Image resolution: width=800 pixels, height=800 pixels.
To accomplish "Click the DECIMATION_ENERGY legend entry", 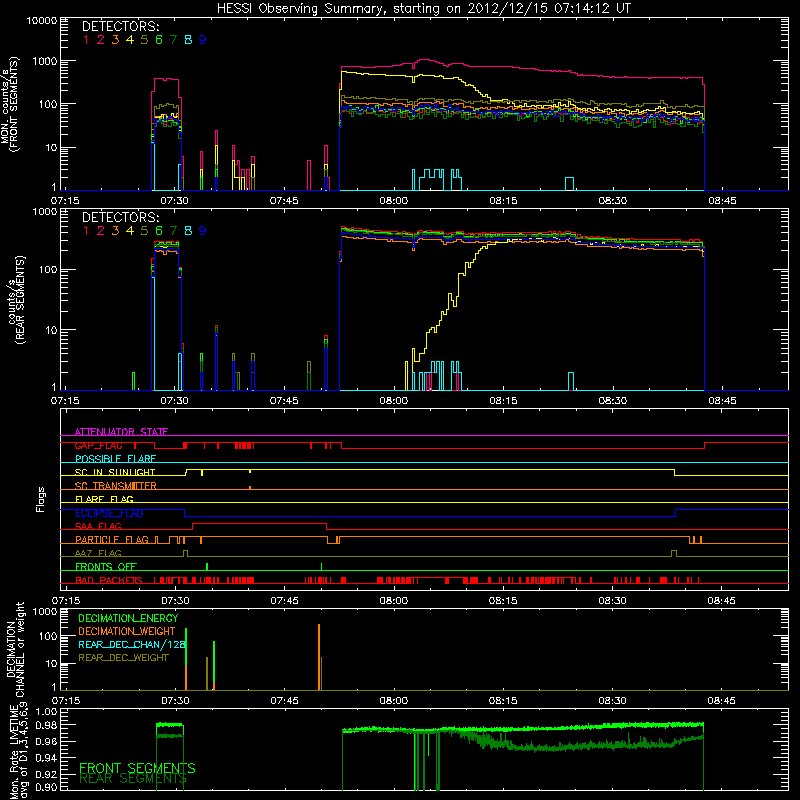I will pyautogui.click(x=128, y=618).
